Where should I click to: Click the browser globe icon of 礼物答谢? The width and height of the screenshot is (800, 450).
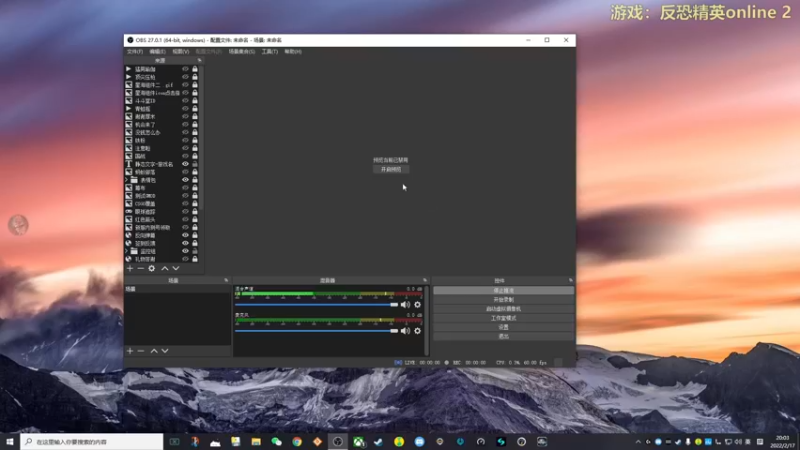pos(129,259)
